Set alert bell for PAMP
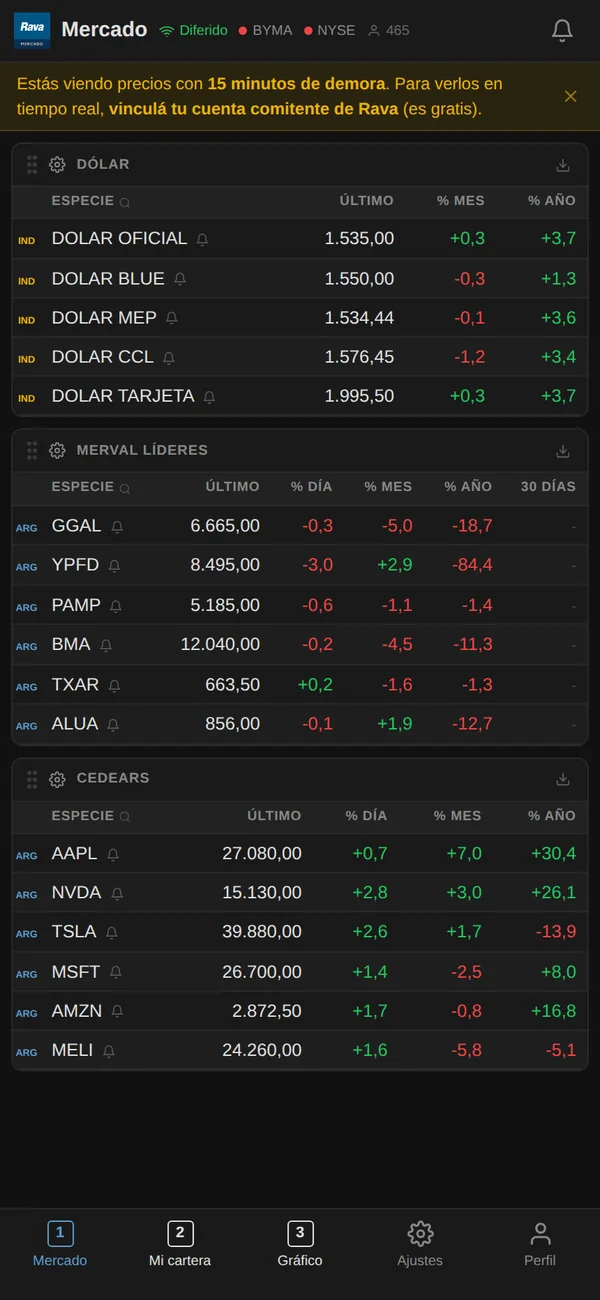 click(x=116, y=606)
